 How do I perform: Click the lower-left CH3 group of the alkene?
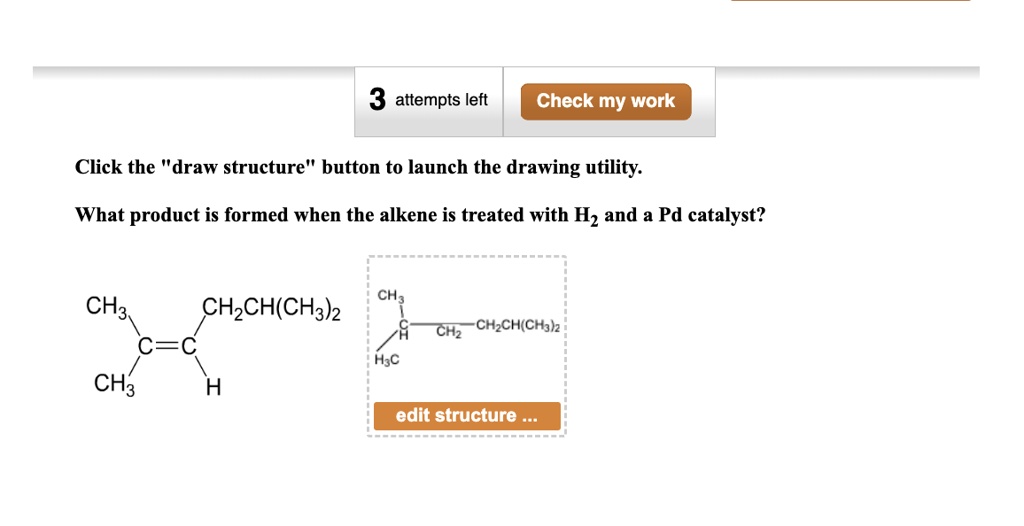pos(114,384)
